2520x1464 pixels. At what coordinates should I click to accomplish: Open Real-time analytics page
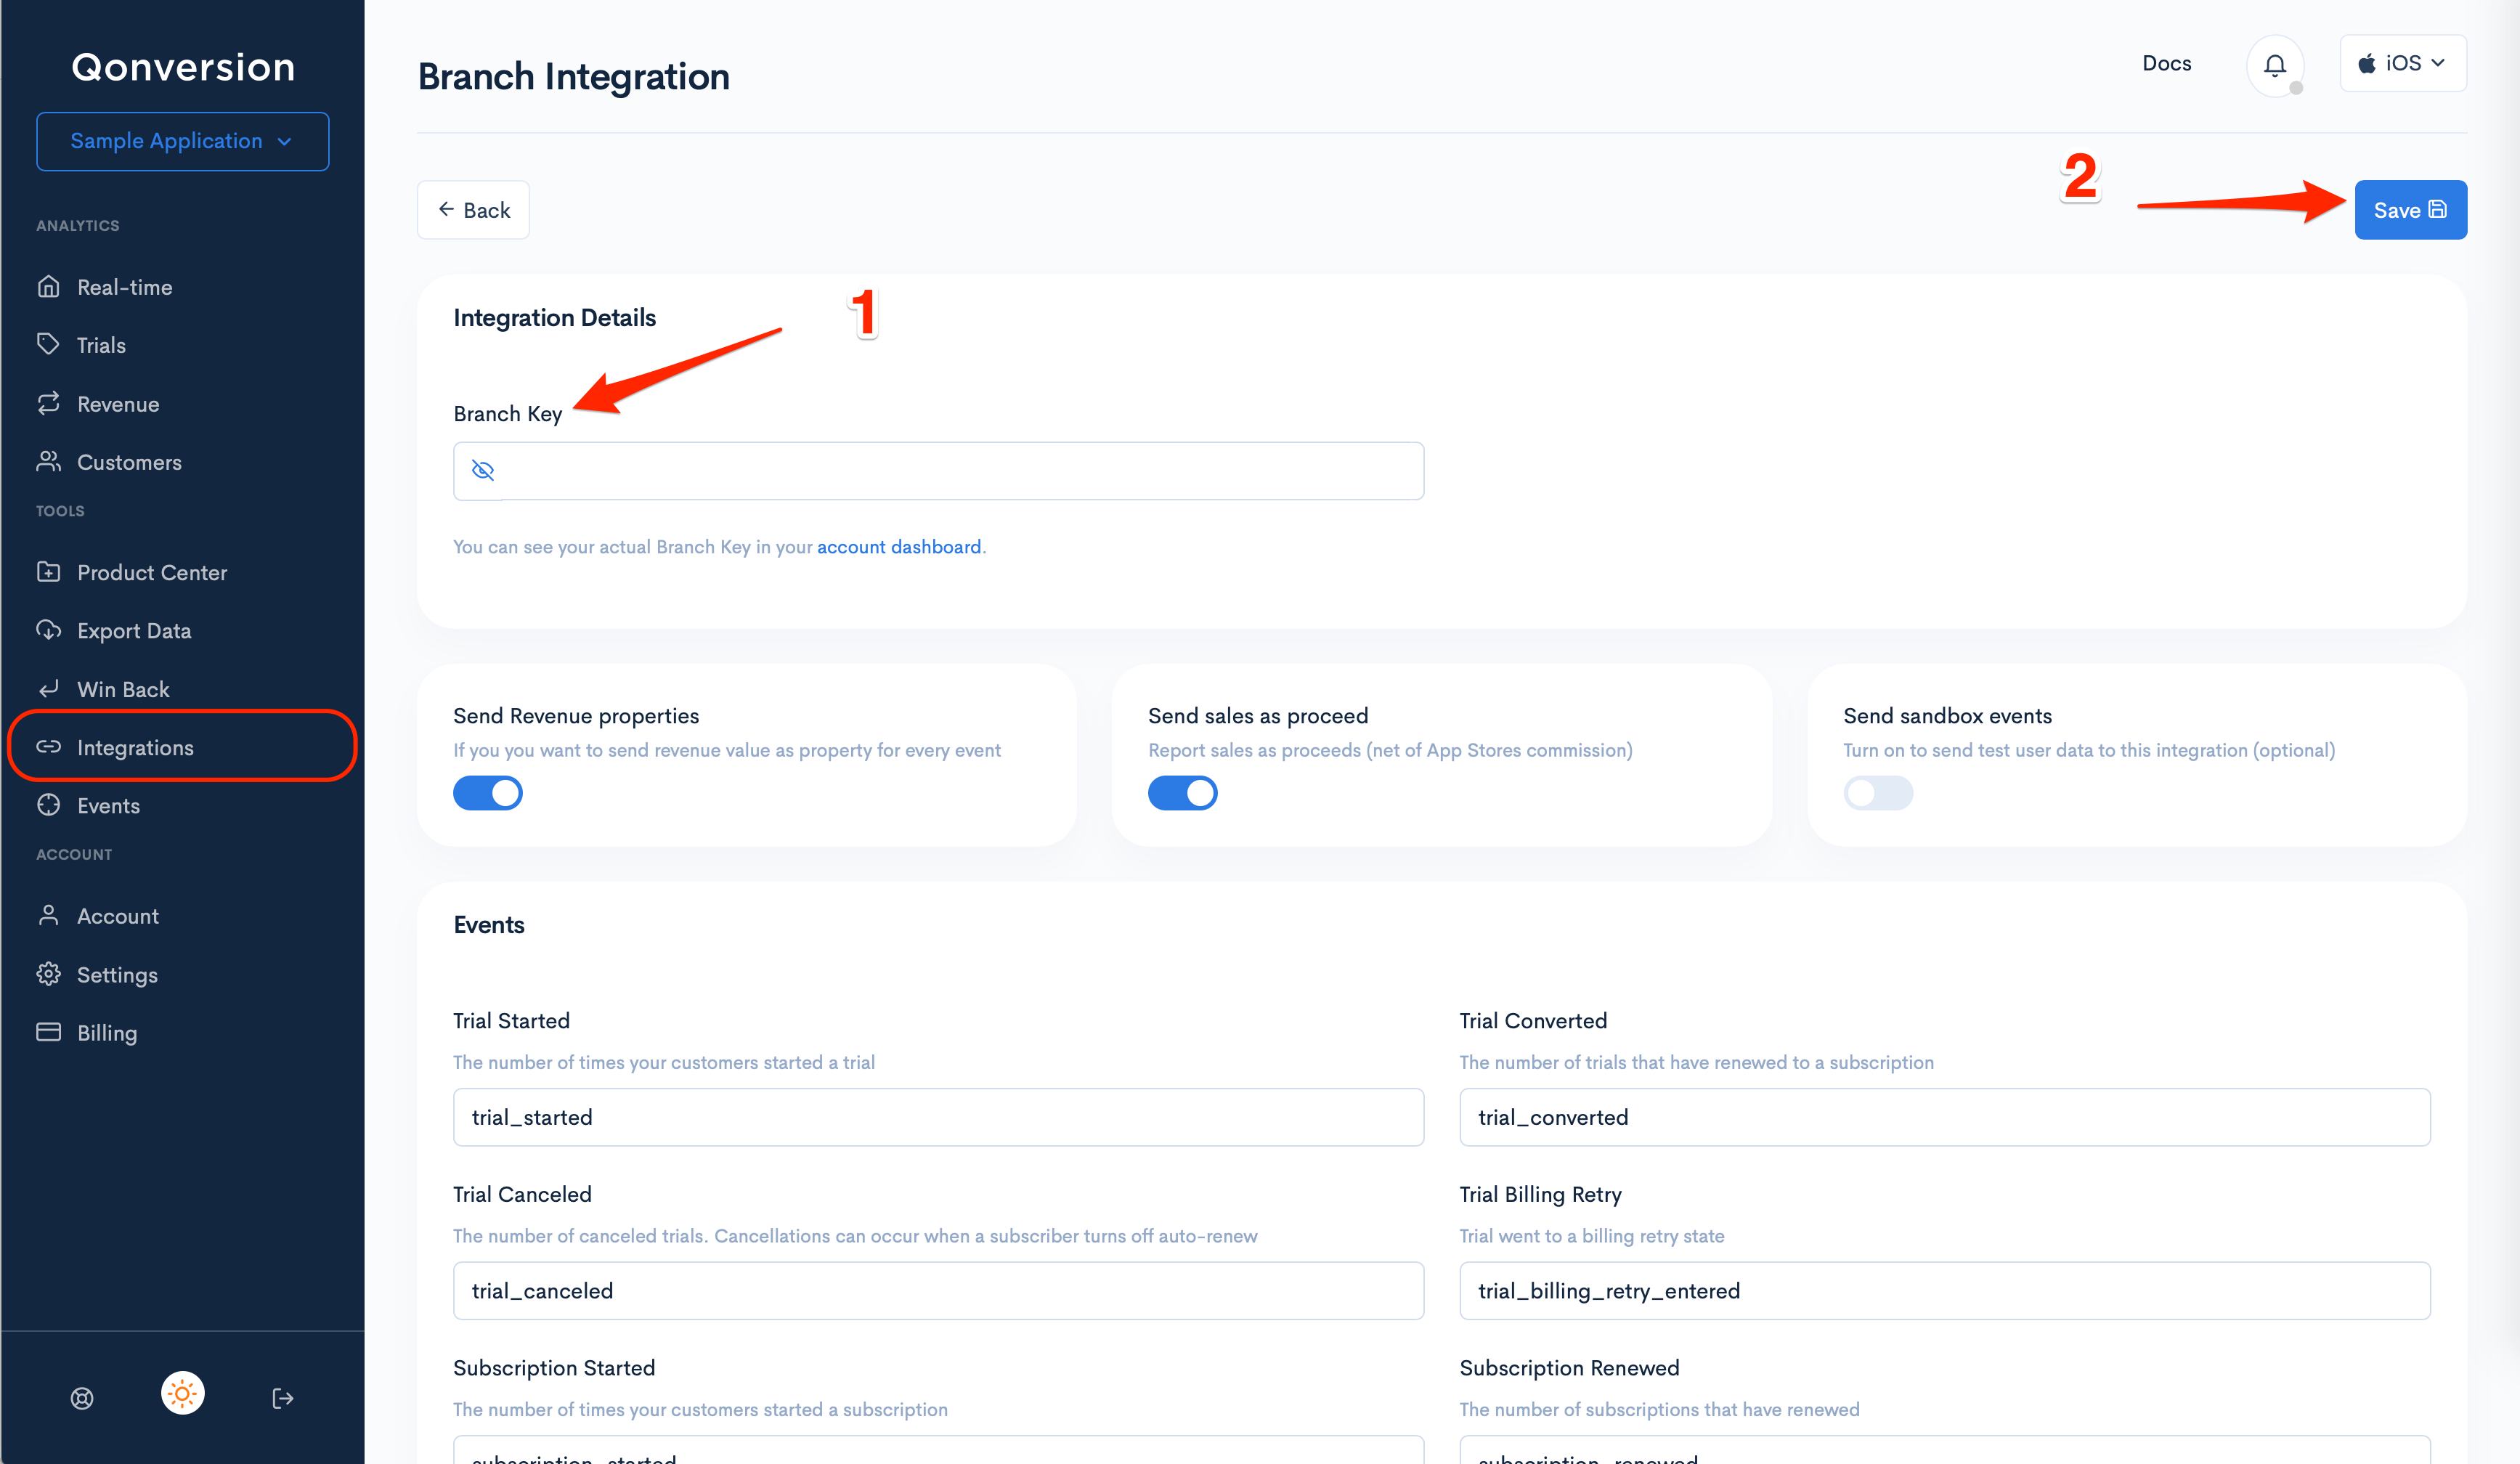pyautogui.click(x=124, y=287)
